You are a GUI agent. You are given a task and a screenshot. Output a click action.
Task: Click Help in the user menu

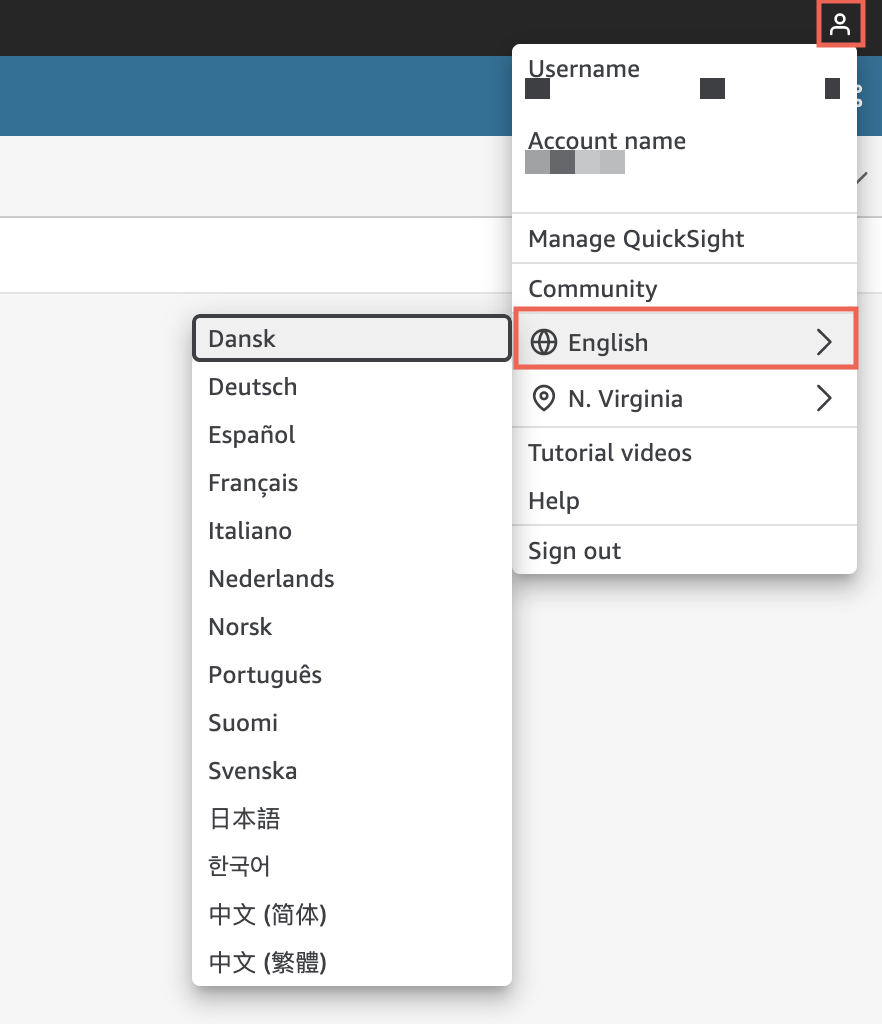pos(553,501)
